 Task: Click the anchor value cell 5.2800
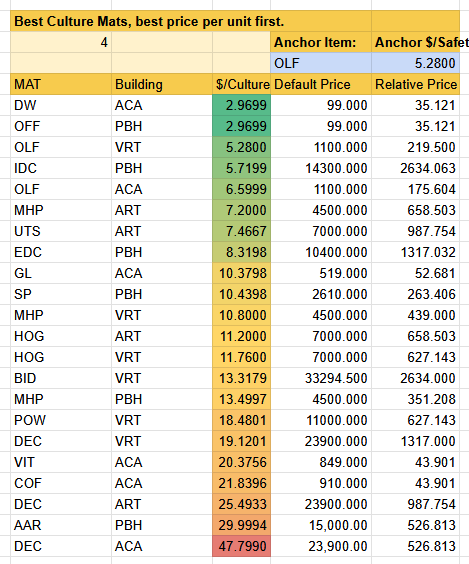pos(415,63)
